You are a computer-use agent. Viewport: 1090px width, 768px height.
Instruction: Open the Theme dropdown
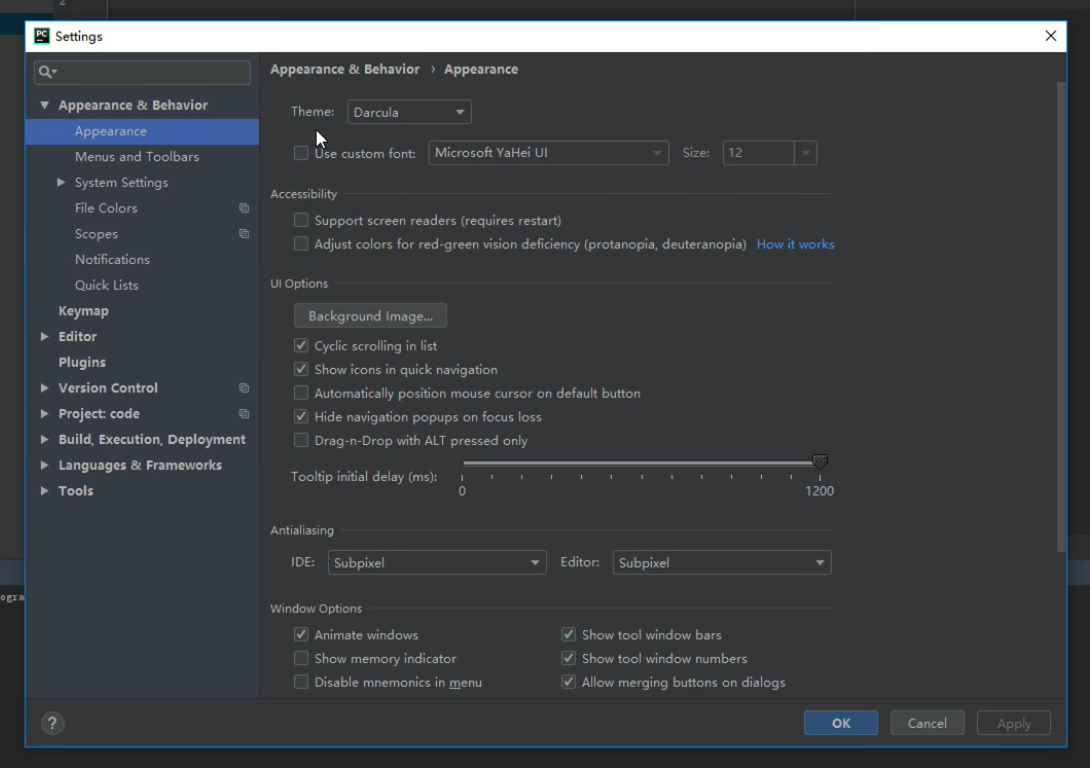coord(408,111)
